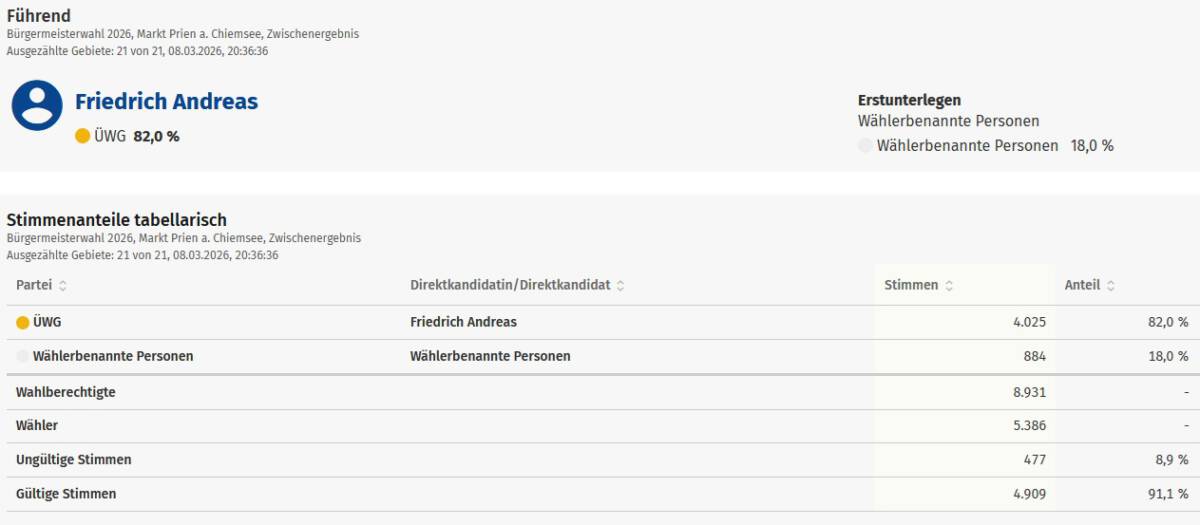Click the Friedrich Andreas table cell
Viewport: 1200px width, 525px height.
coord(463,323)
